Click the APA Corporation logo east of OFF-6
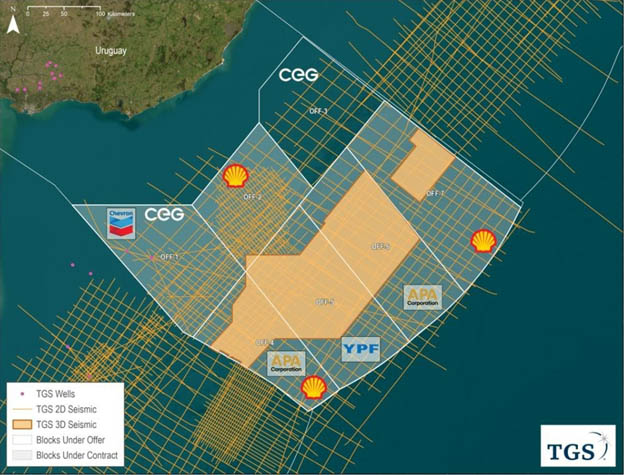The image size is (624, 475). point(423,297)
